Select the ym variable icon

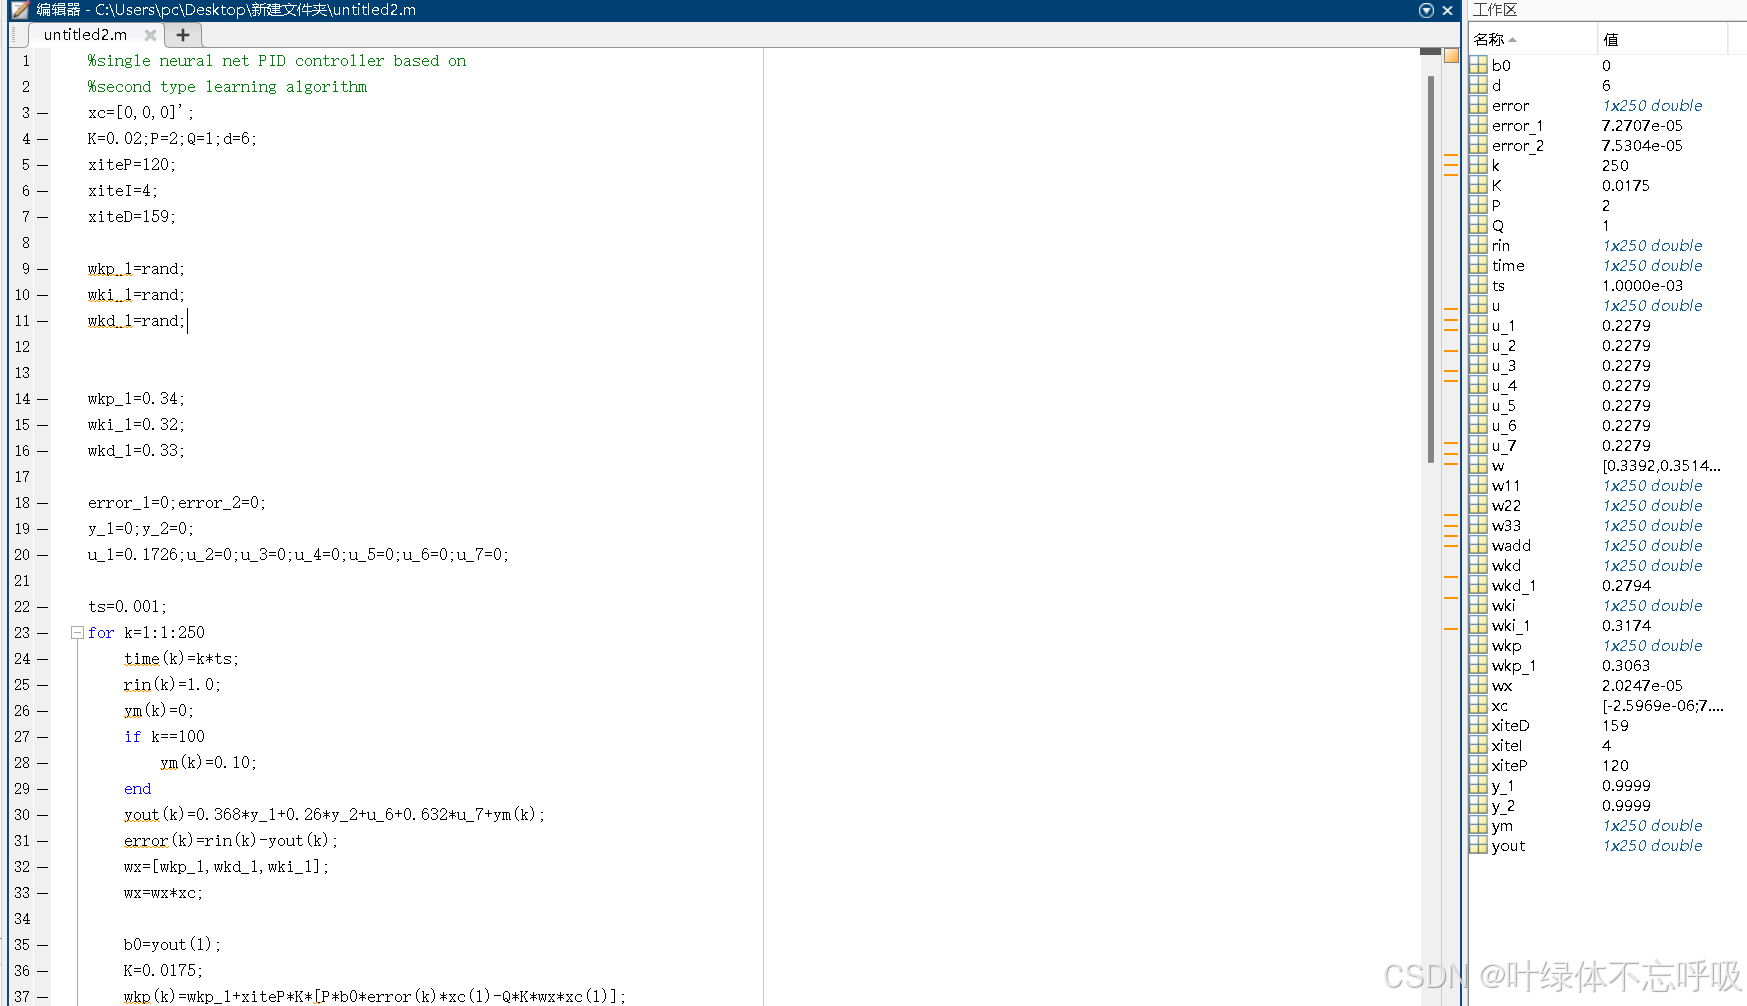(x=1478, y=825)
